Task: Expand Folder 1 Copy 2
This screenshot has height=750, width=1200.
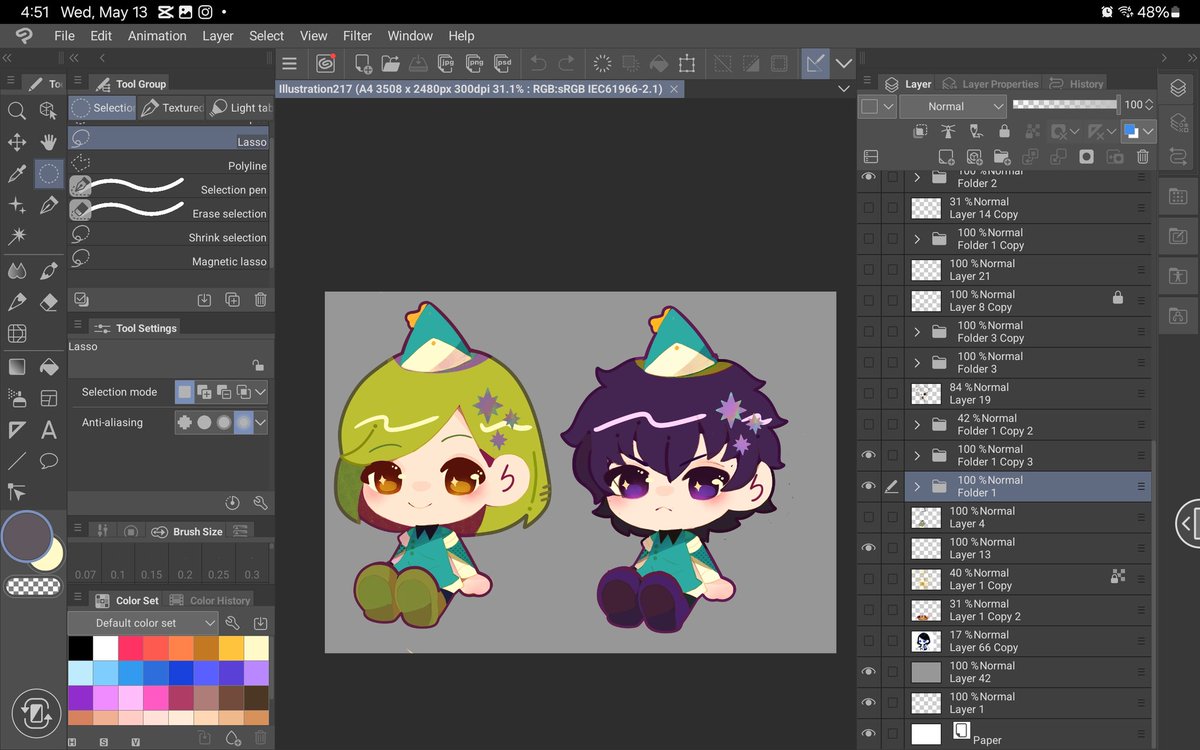Action: click(x=917, y=425)
